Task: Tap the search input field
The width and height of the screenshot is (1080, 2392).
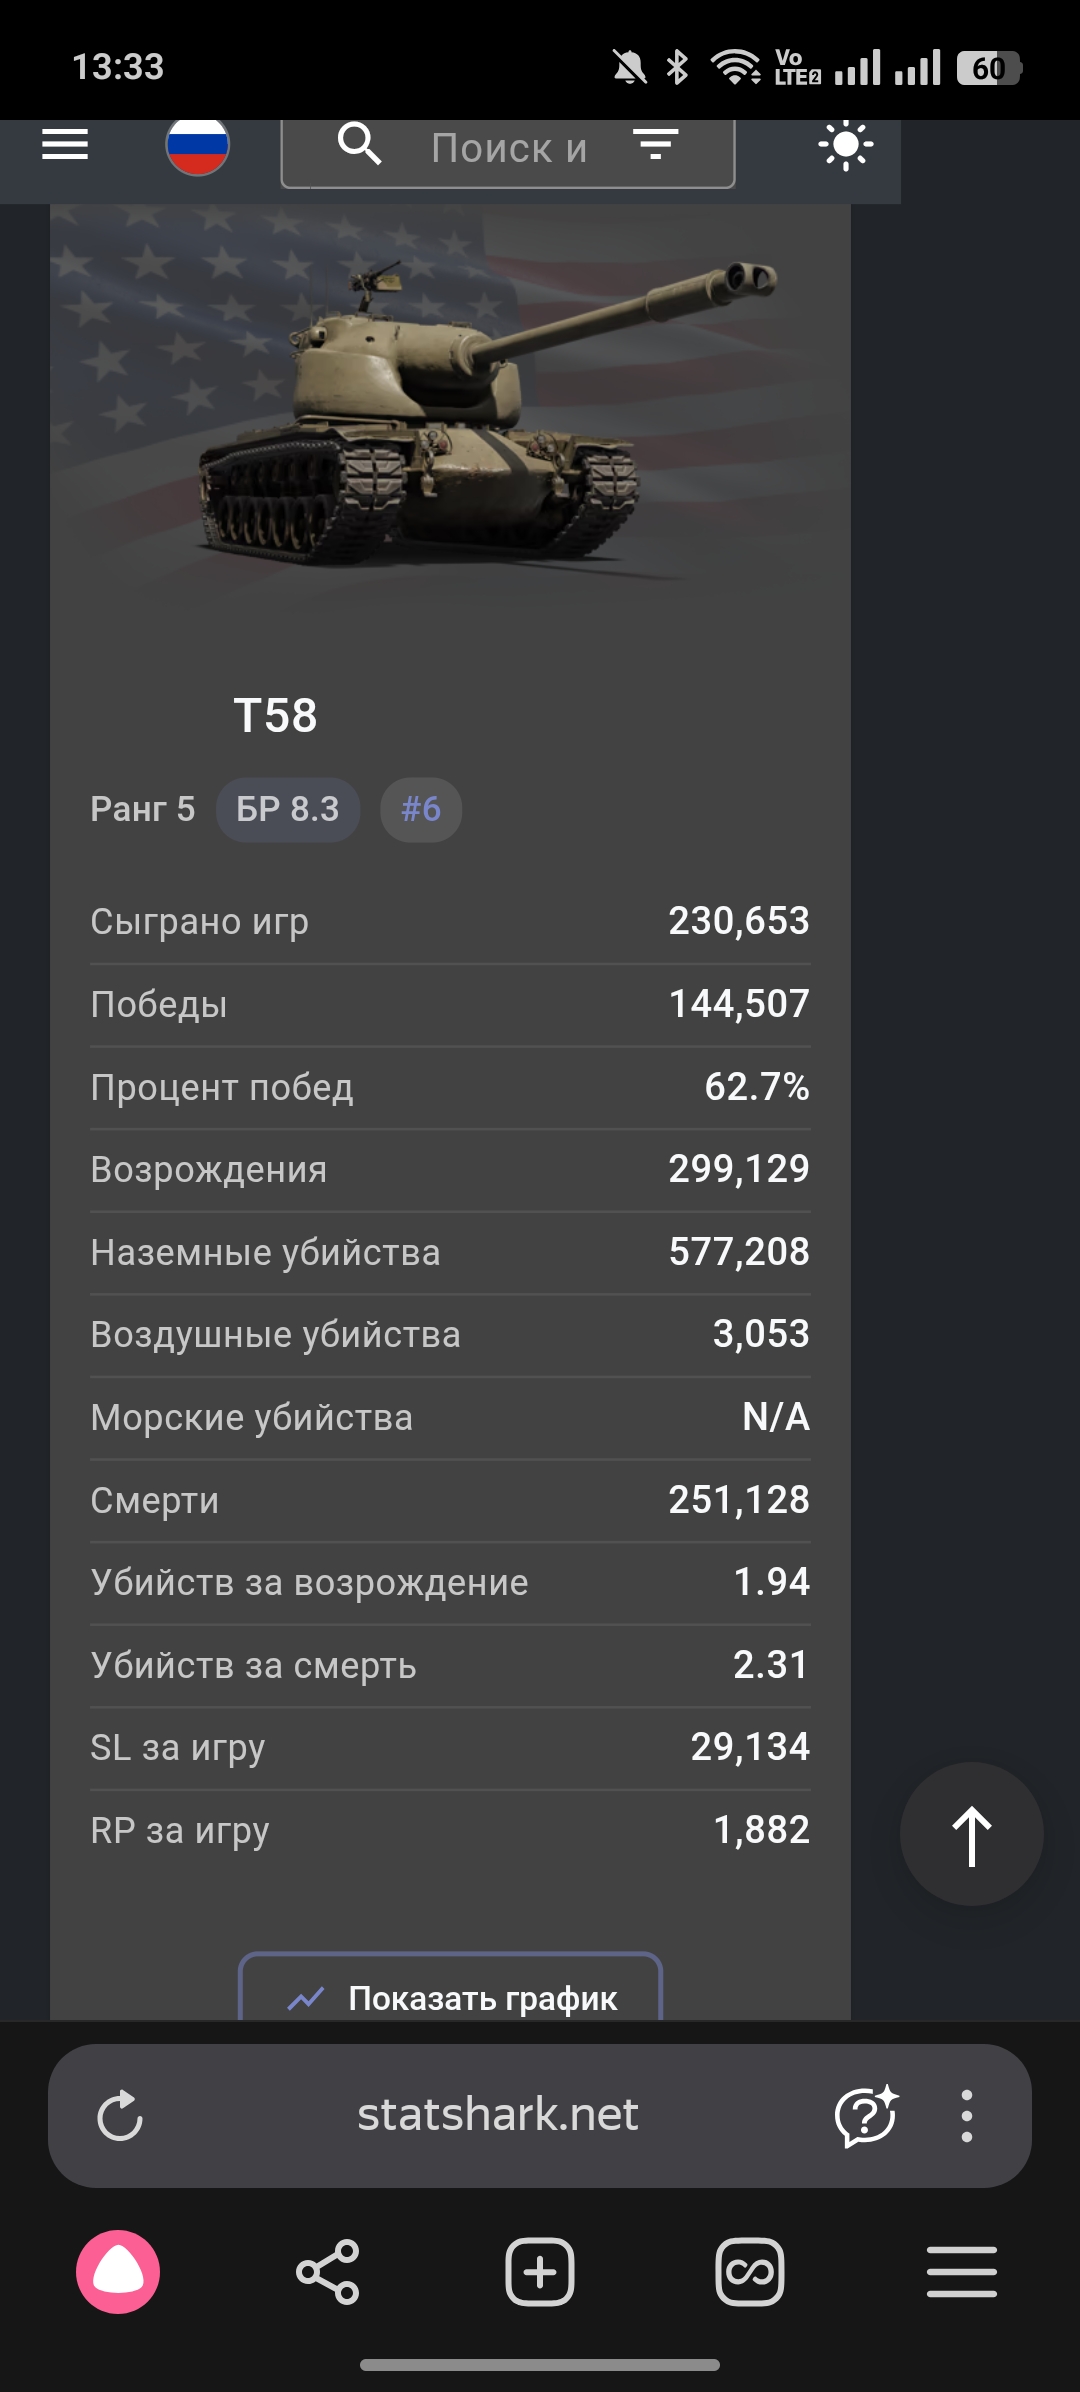Action: (x=509, y=149)
